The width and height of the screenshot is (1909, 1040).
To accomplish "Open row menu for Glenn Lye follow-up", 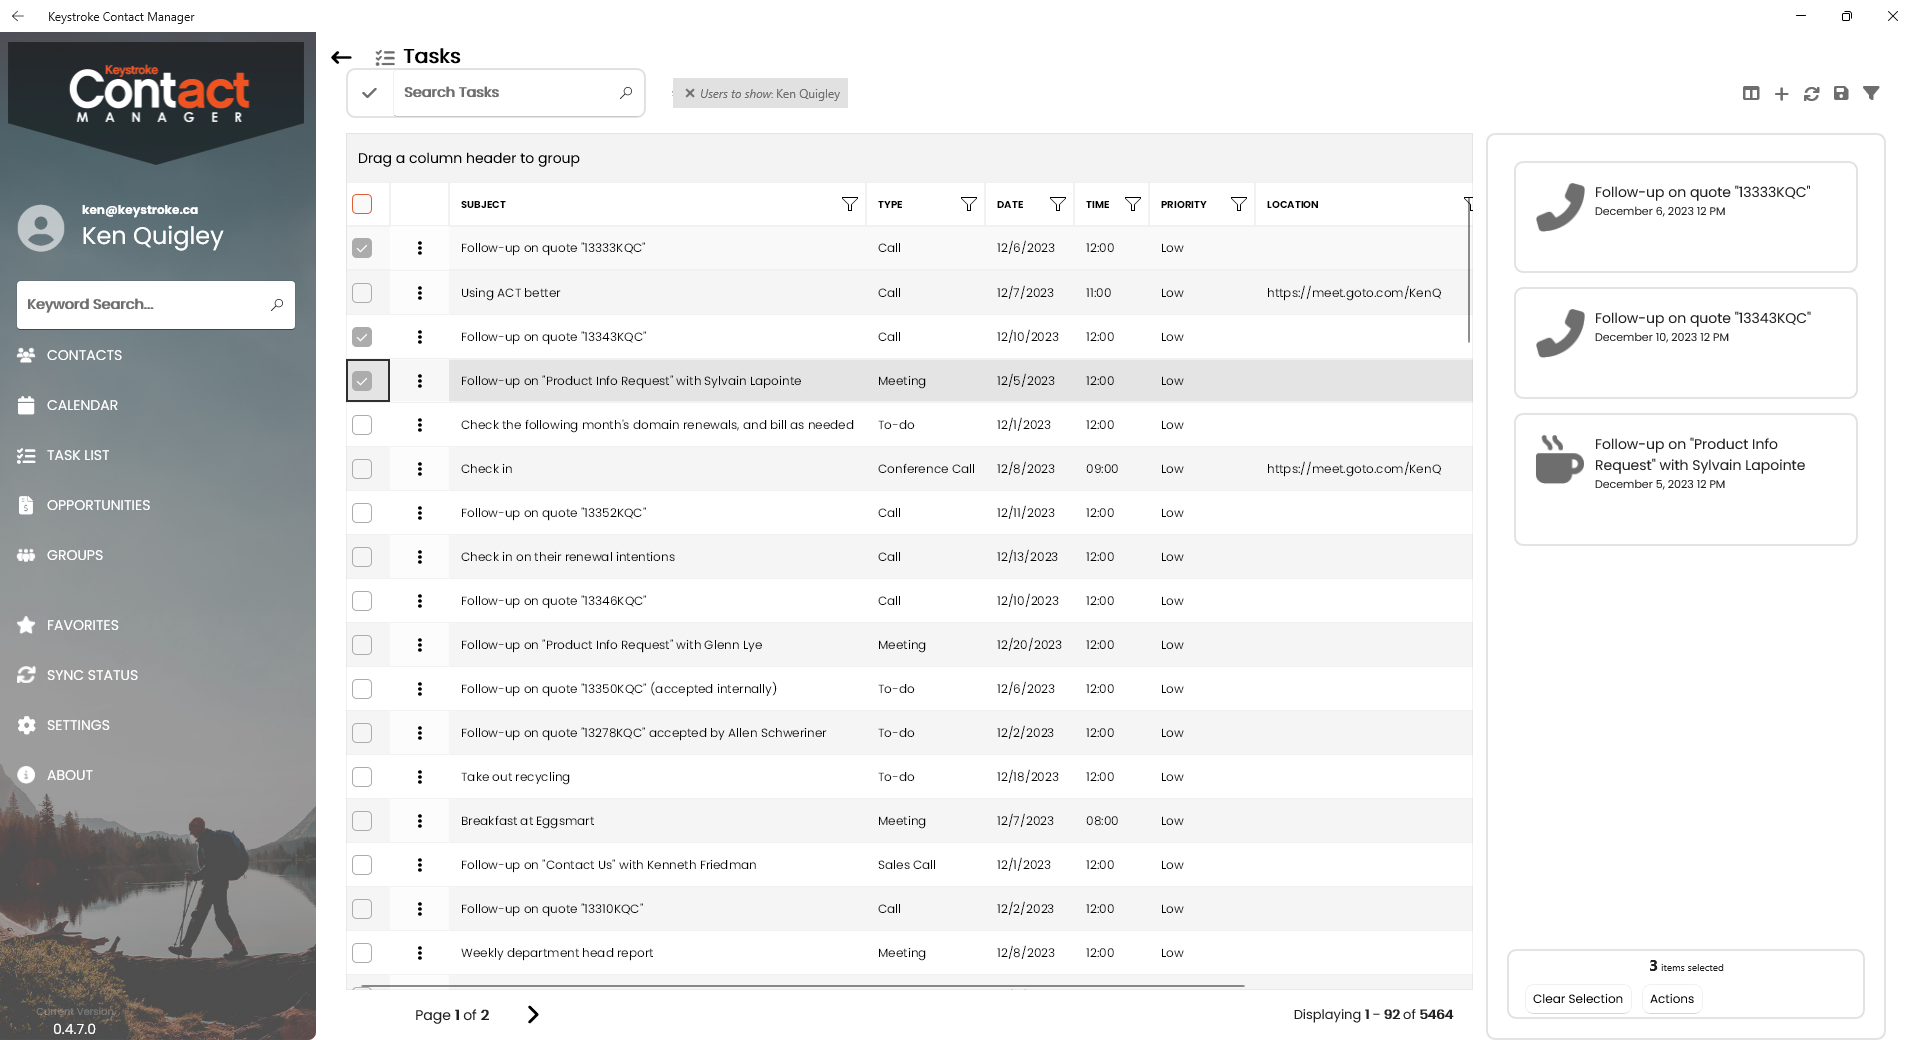I will pyautogui.click(x=419, y=645).
